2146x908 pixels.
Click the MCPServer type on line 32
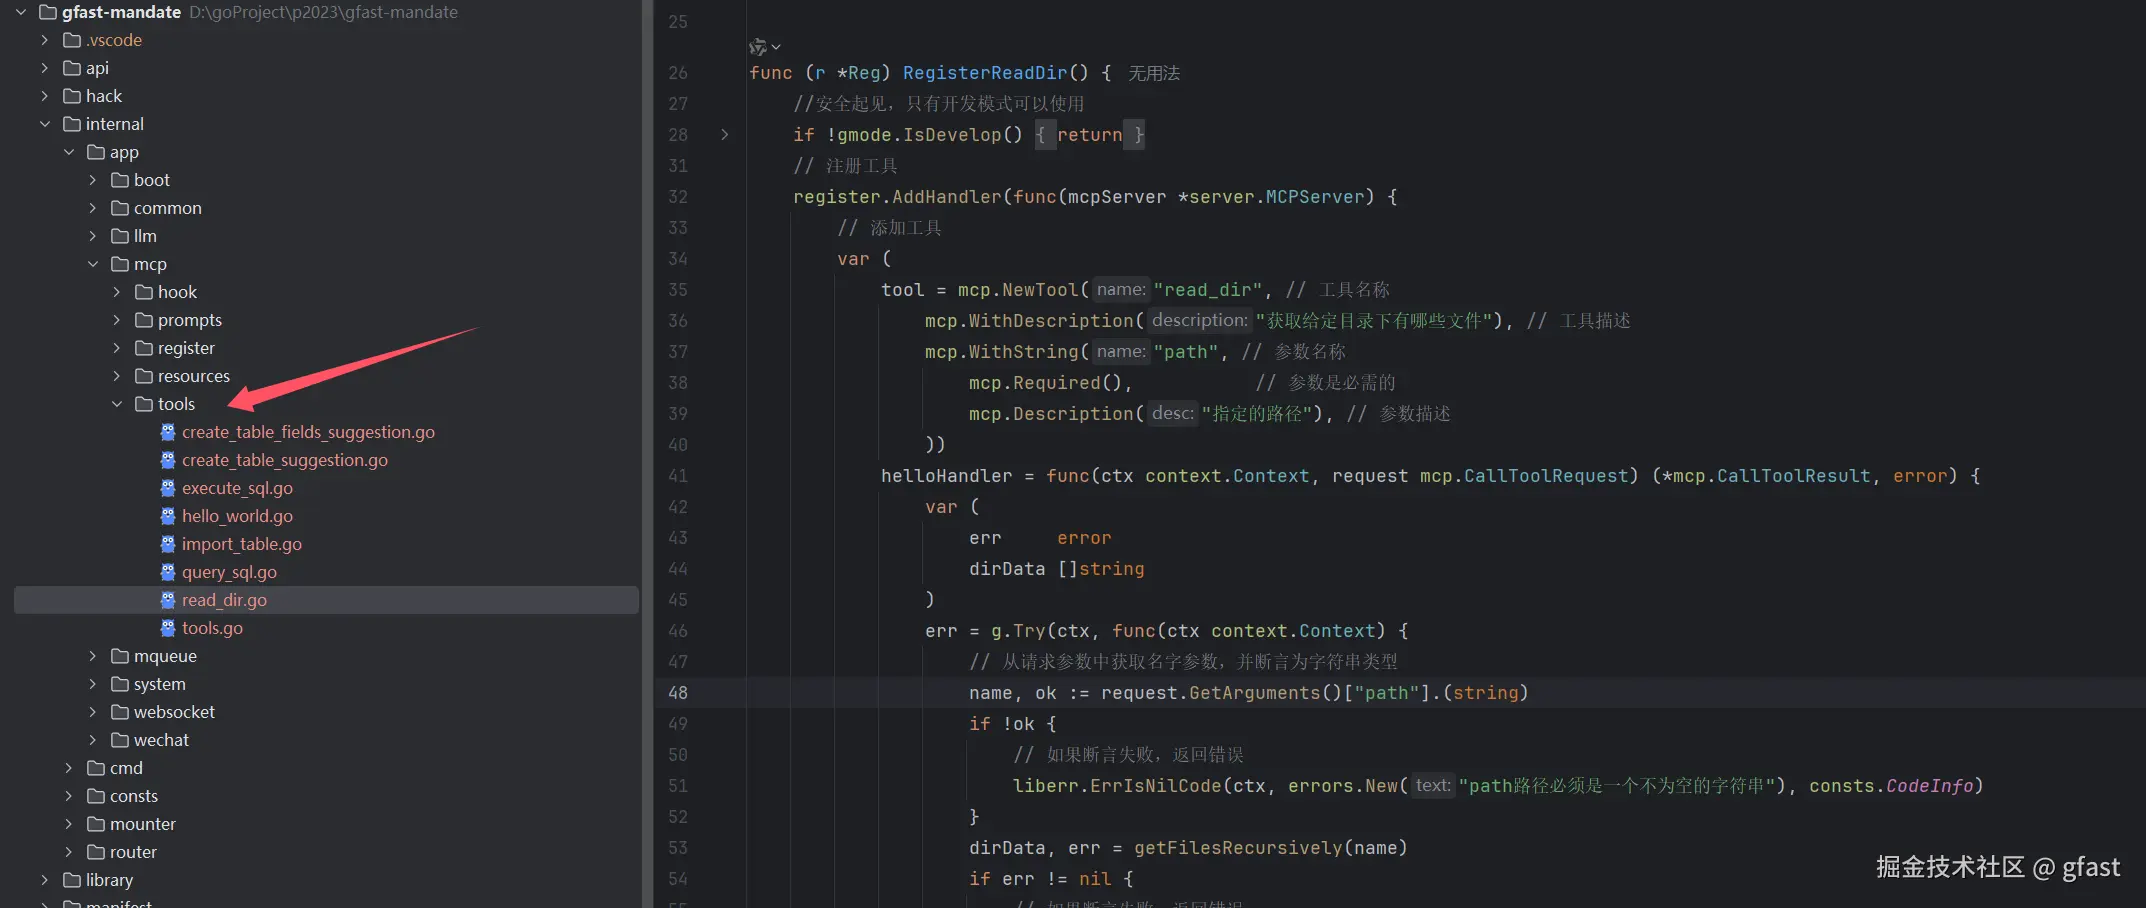[x=1315, y=197]
